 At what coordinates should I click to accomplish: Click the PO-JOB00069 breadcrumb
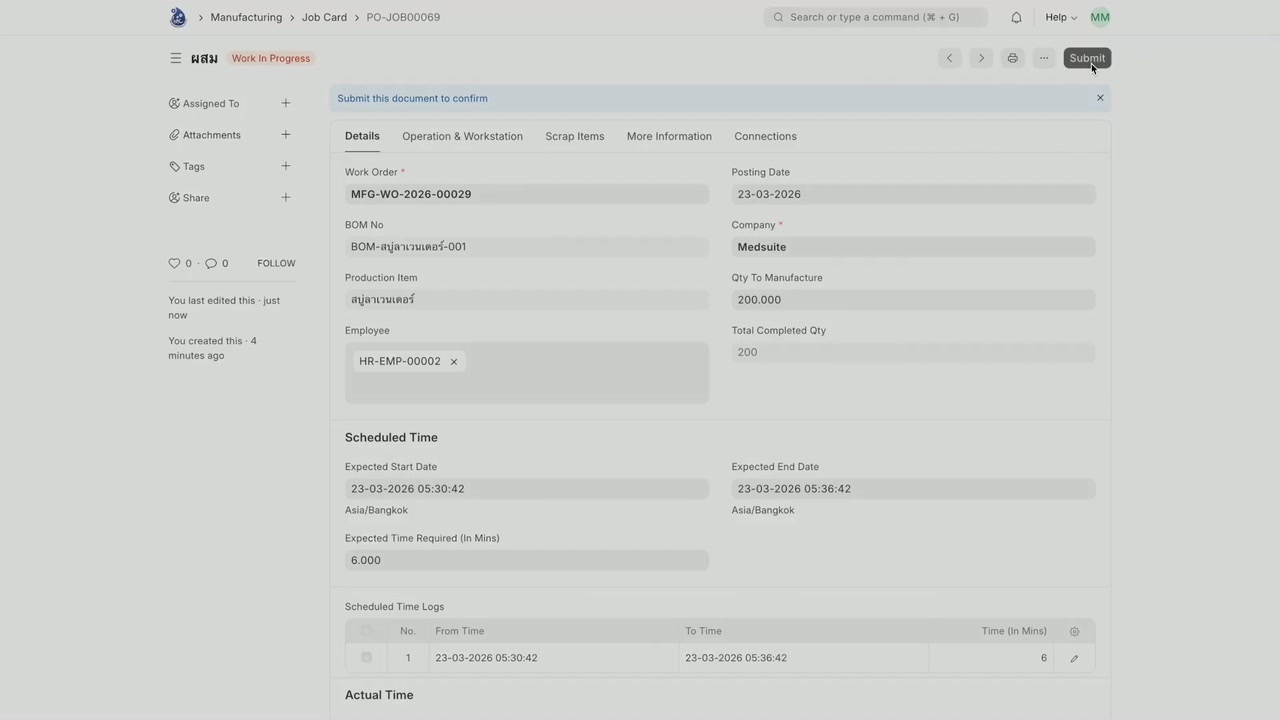click(x=403, y=17)
